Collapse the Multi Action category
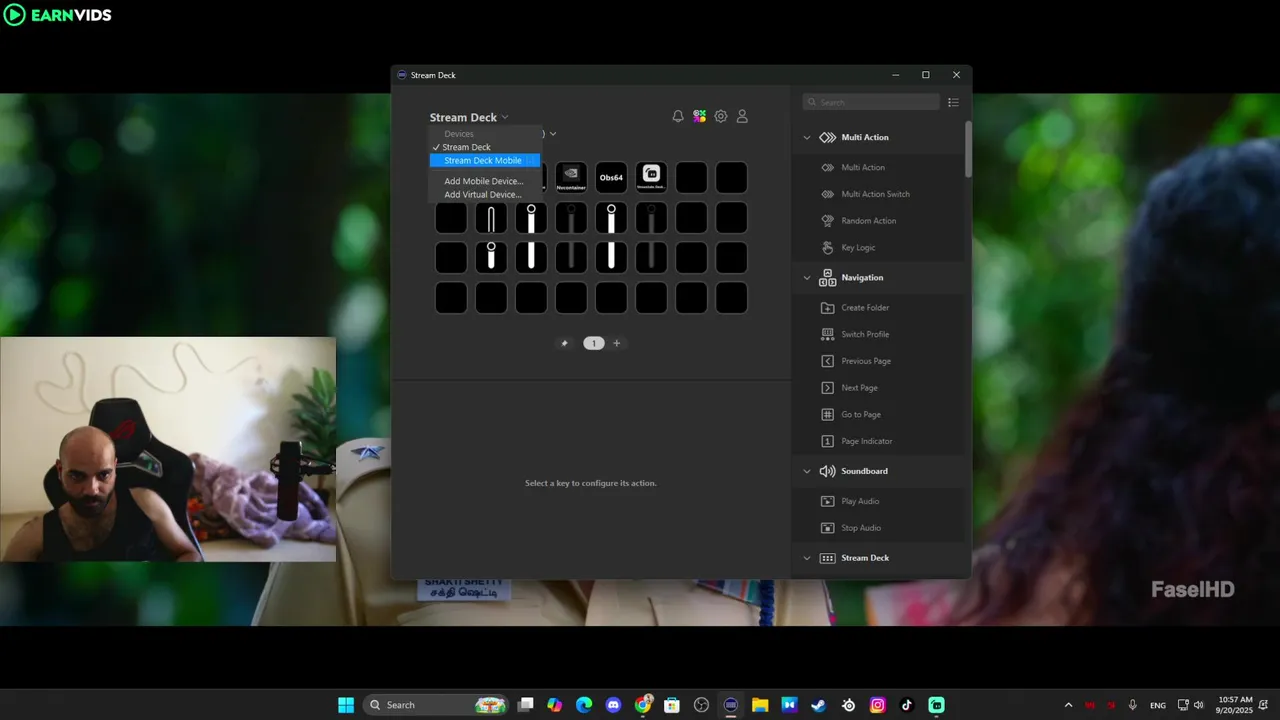The width and height of the screenshot is (1280, 720). pos(807,138)
